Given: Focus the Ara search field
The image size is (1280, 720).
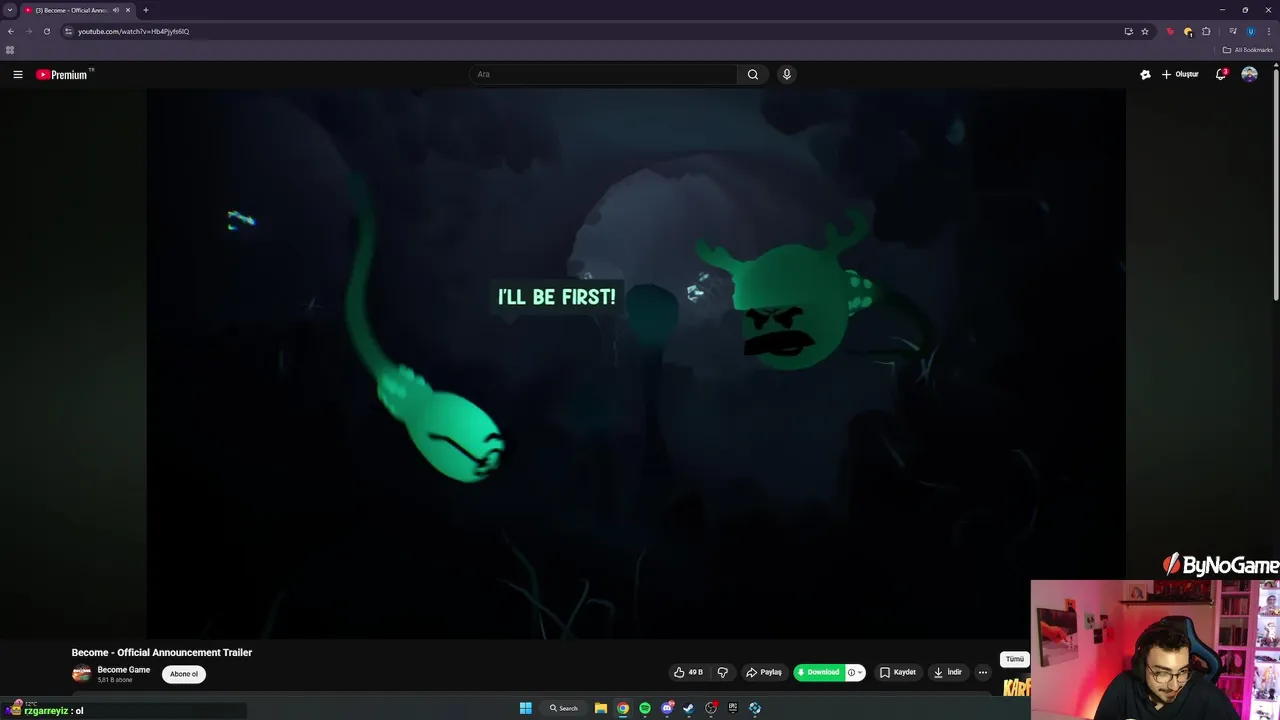Looking at the screenshot, I should coord(604,74).
